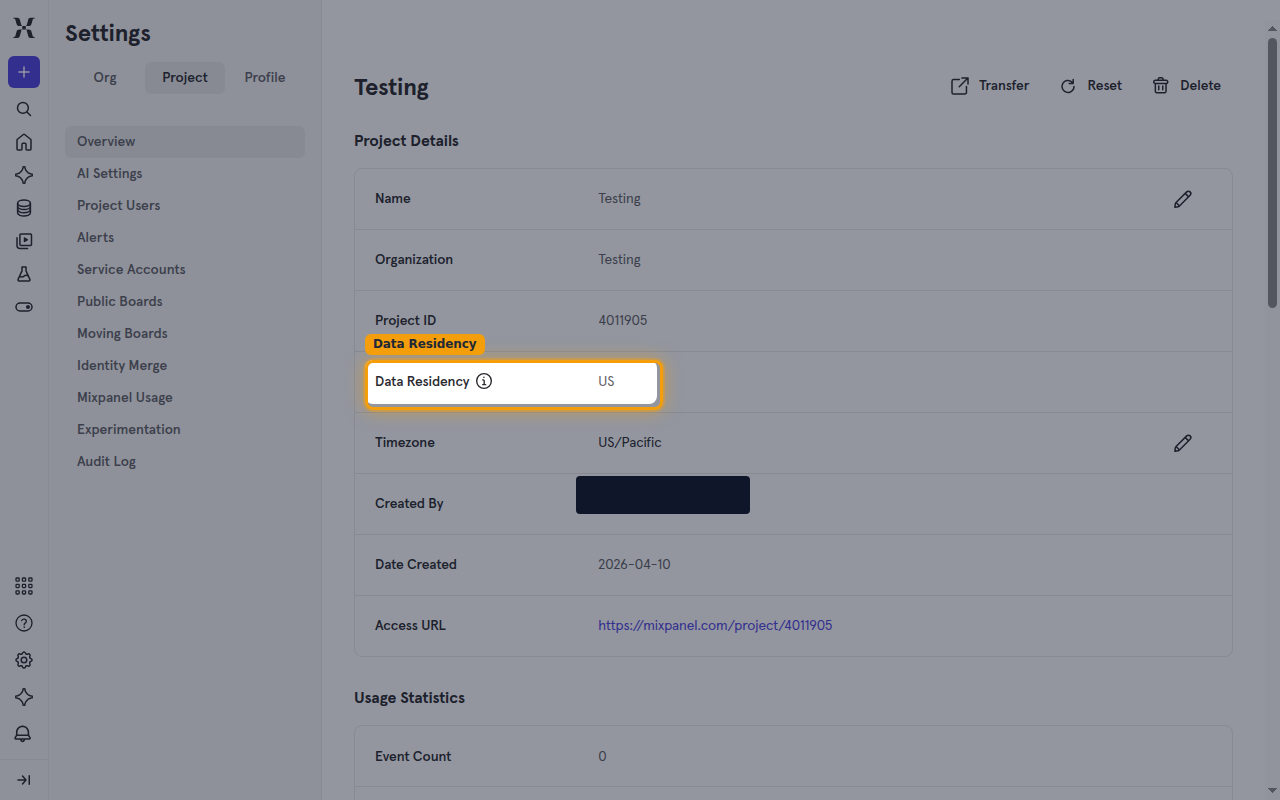
Task: Edit the Timezone with pencil icon
Action: (1183, 443)
